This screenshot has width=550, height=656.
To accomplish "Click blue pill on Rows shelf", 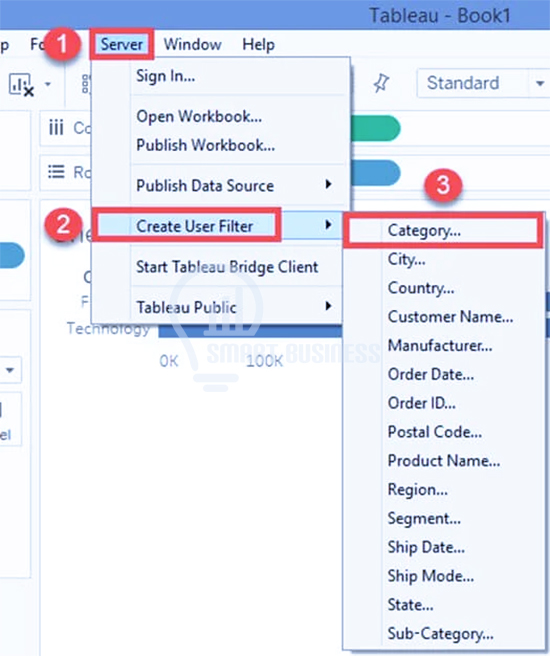I will tap(375, 172).
